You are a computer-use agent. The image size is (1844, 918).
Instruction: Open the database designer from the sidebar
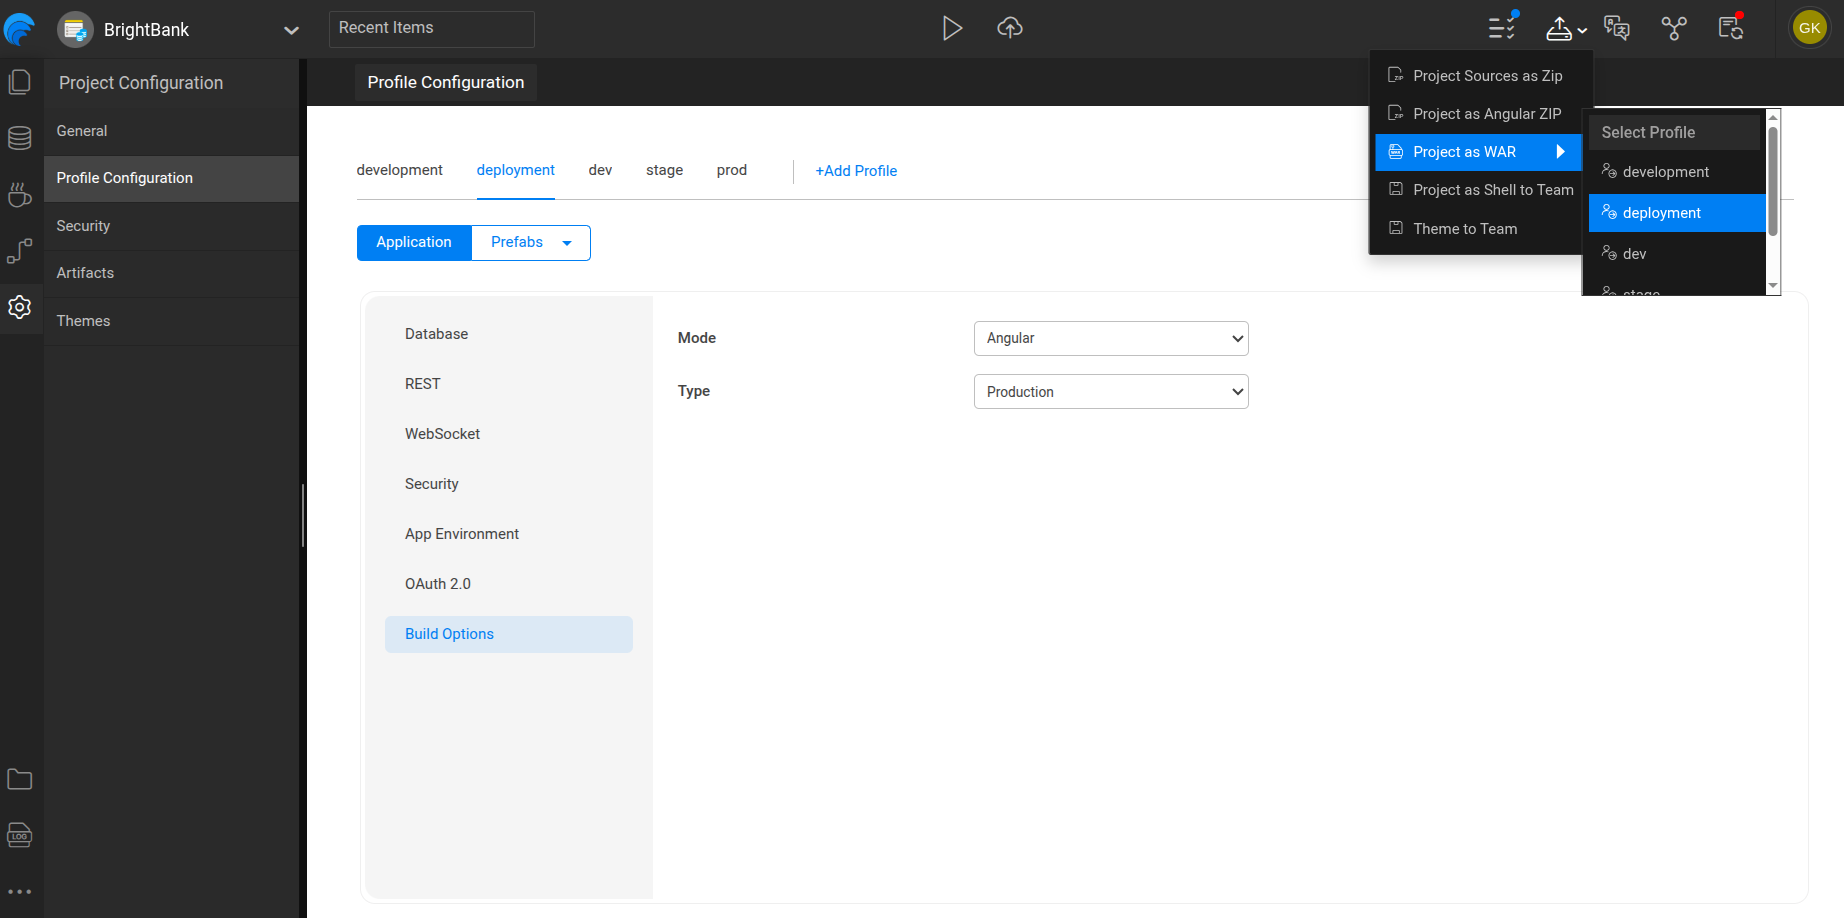(x=20, y=138)
